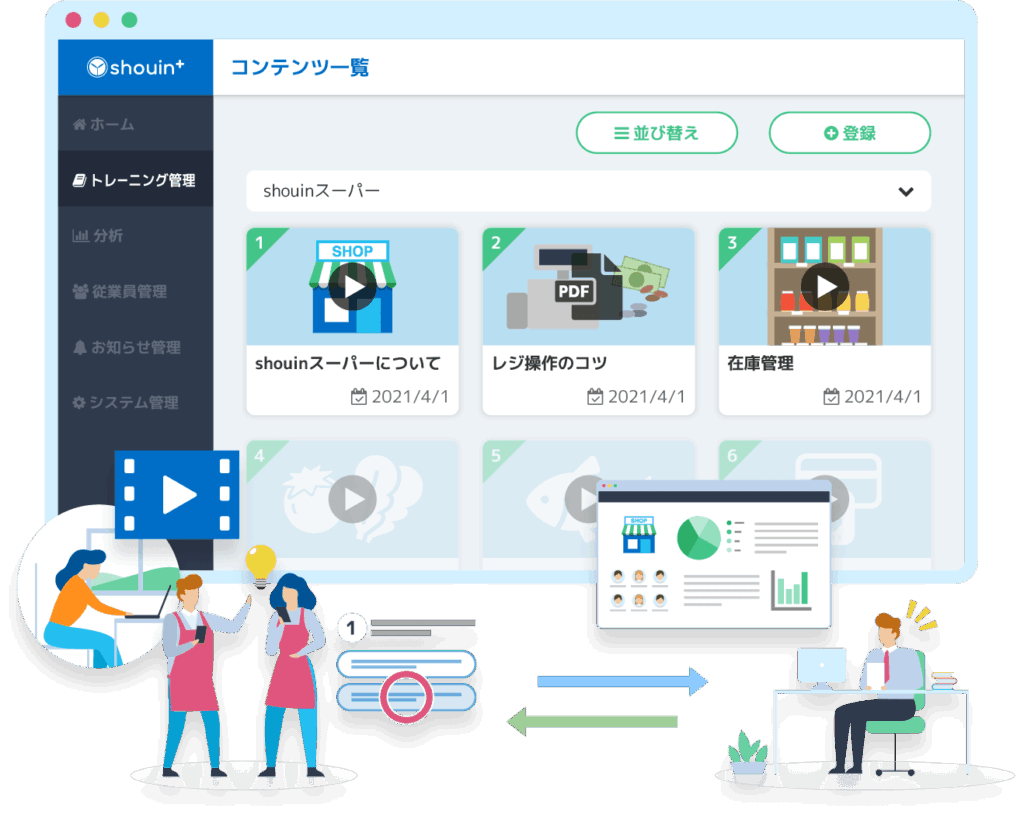
Task: Open the shouinスーパー store selector
Action: [x=588, y=191]
